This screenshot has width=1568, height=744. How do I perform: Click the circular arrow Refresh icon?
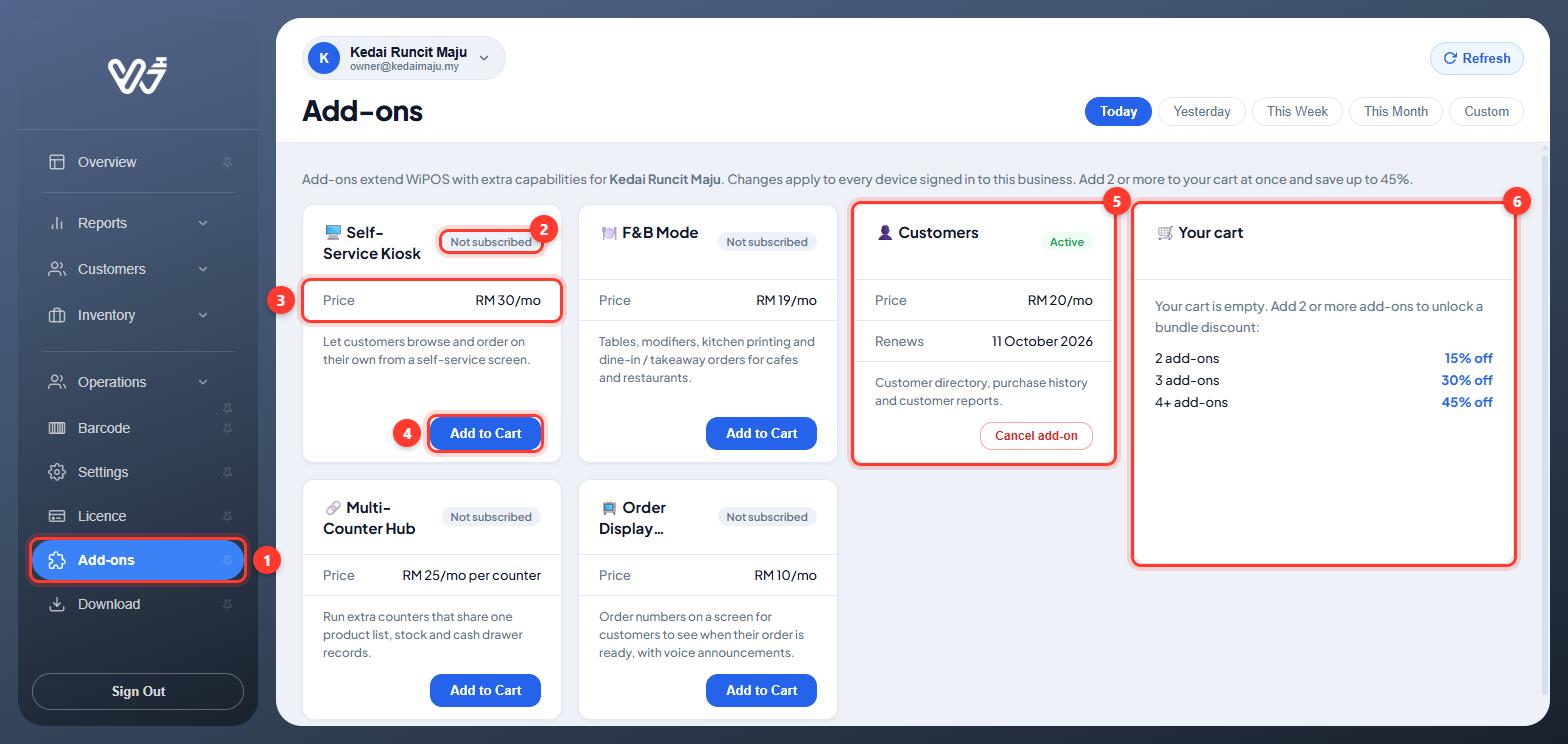coord(1451,58)
